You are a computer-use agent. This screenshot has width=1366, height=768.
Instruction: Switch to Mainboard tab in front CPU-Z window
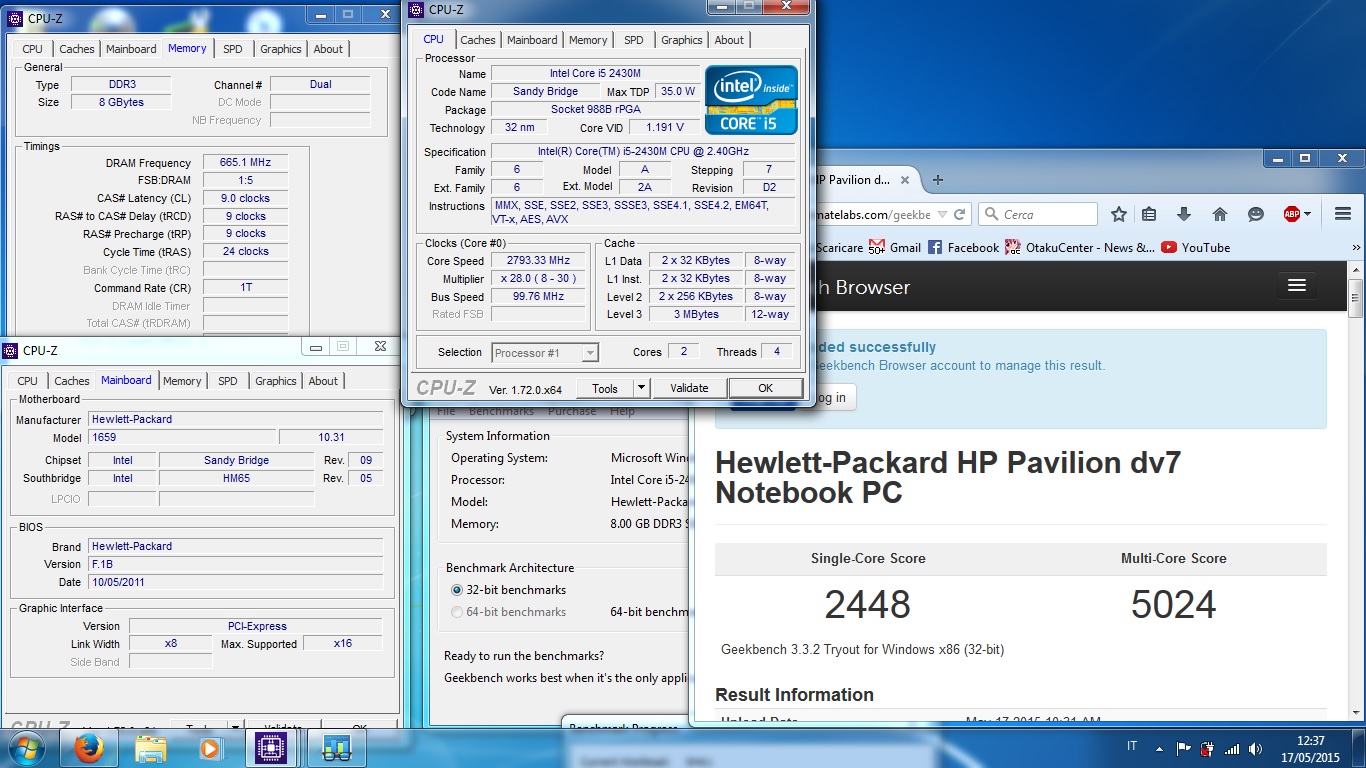[532, 40]
